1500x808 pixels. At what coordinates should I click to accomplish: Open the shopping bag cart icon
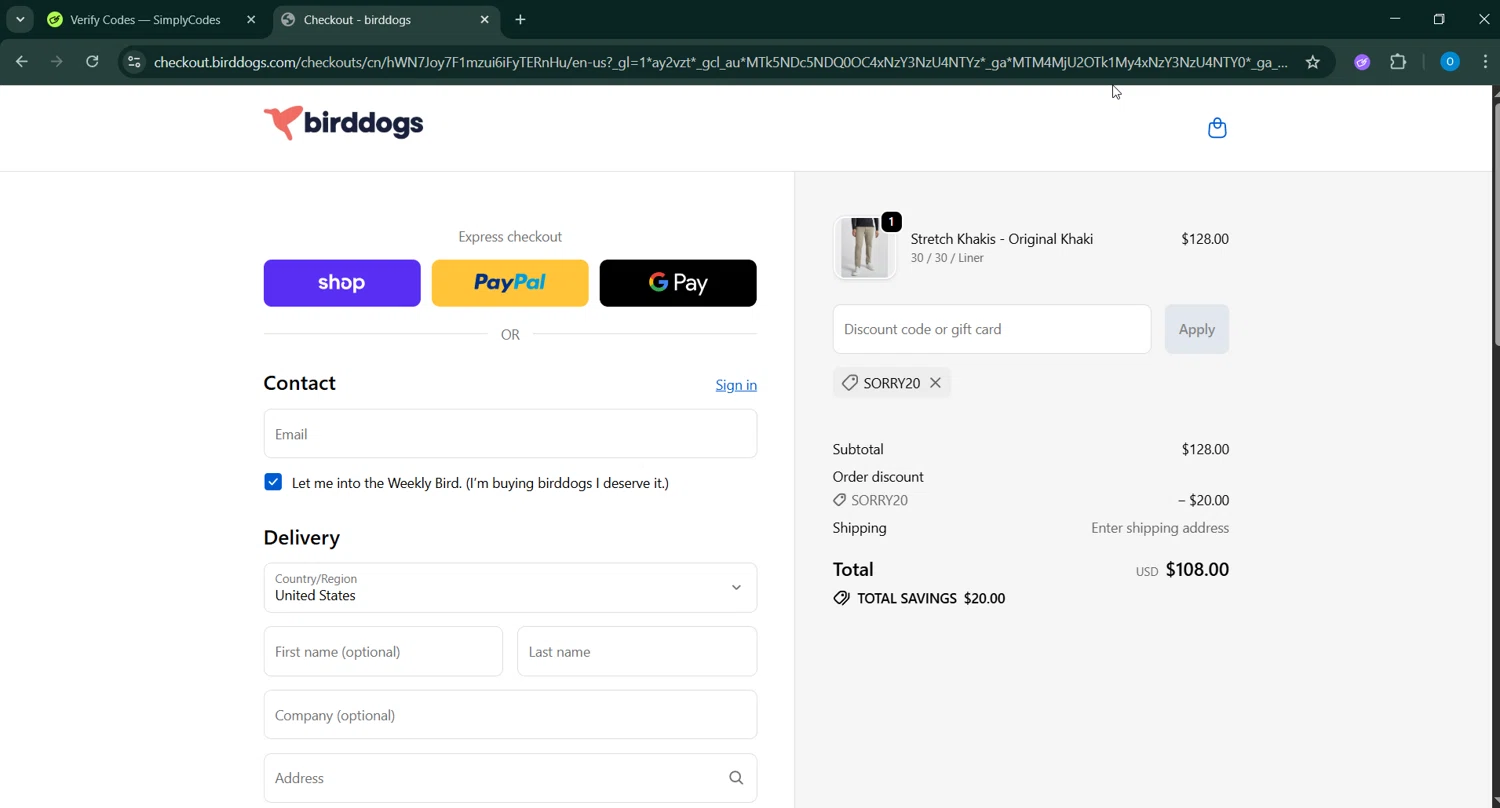click(x=1217, y=128)
